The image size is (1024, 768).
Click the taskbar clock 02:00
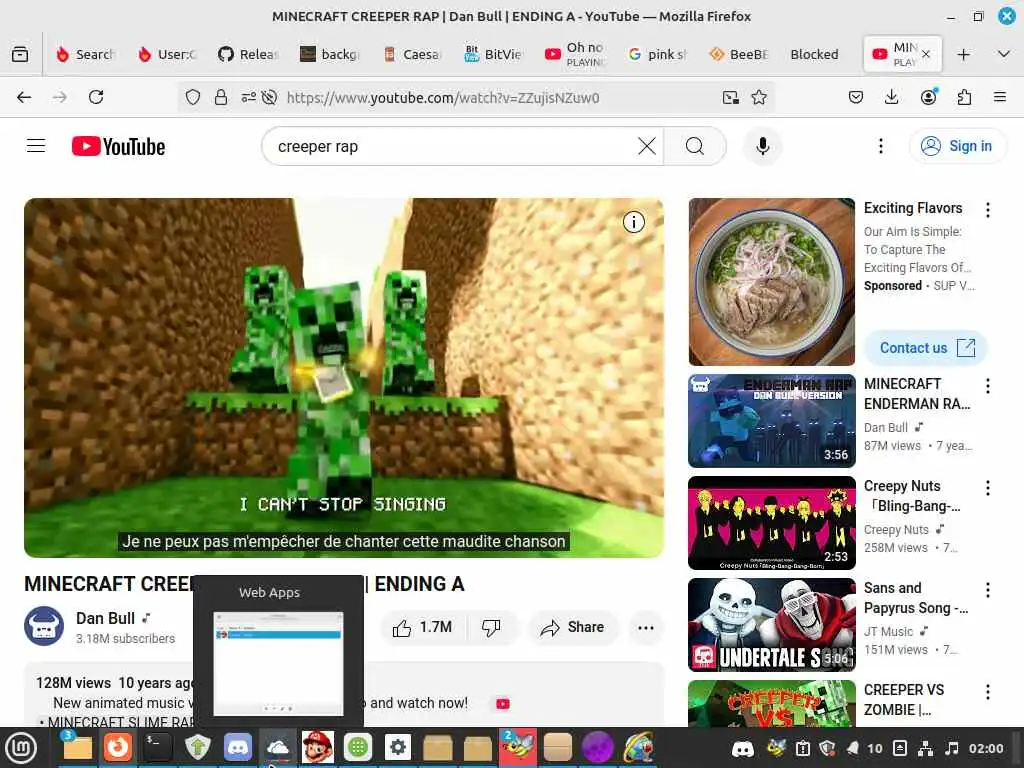(985, 748)
